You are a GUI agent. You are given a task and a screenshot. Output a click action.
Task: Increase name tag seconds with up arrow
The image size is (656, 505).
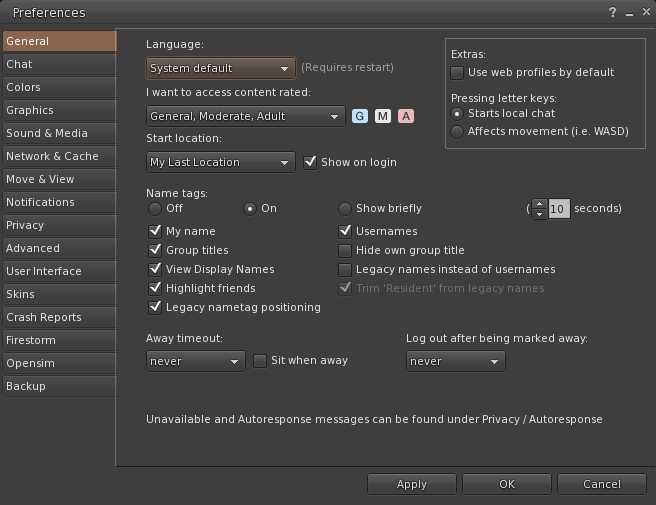(x=540, y=204)
